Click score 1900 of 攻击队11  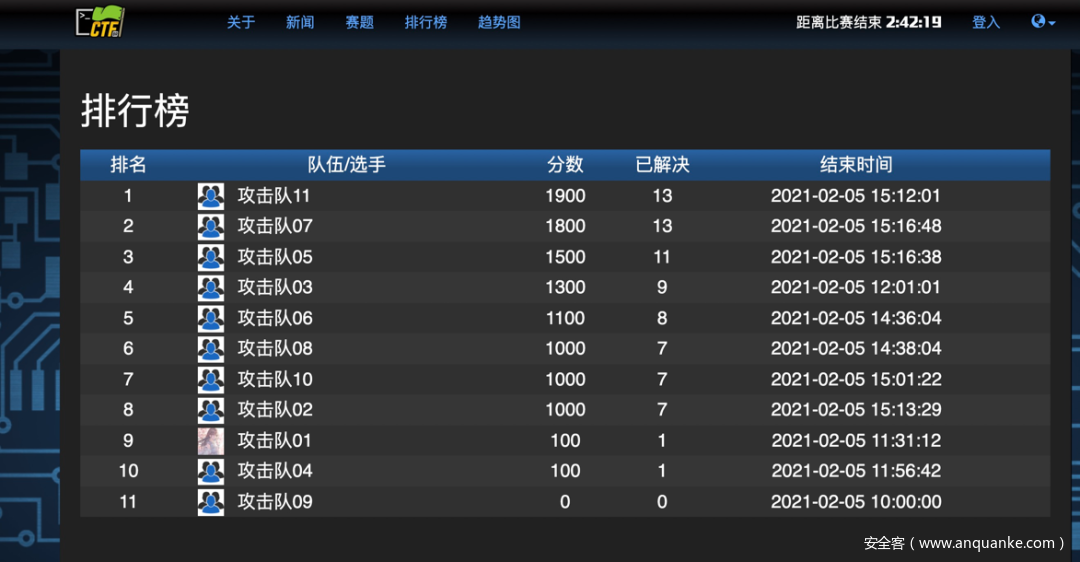point(565,196)
